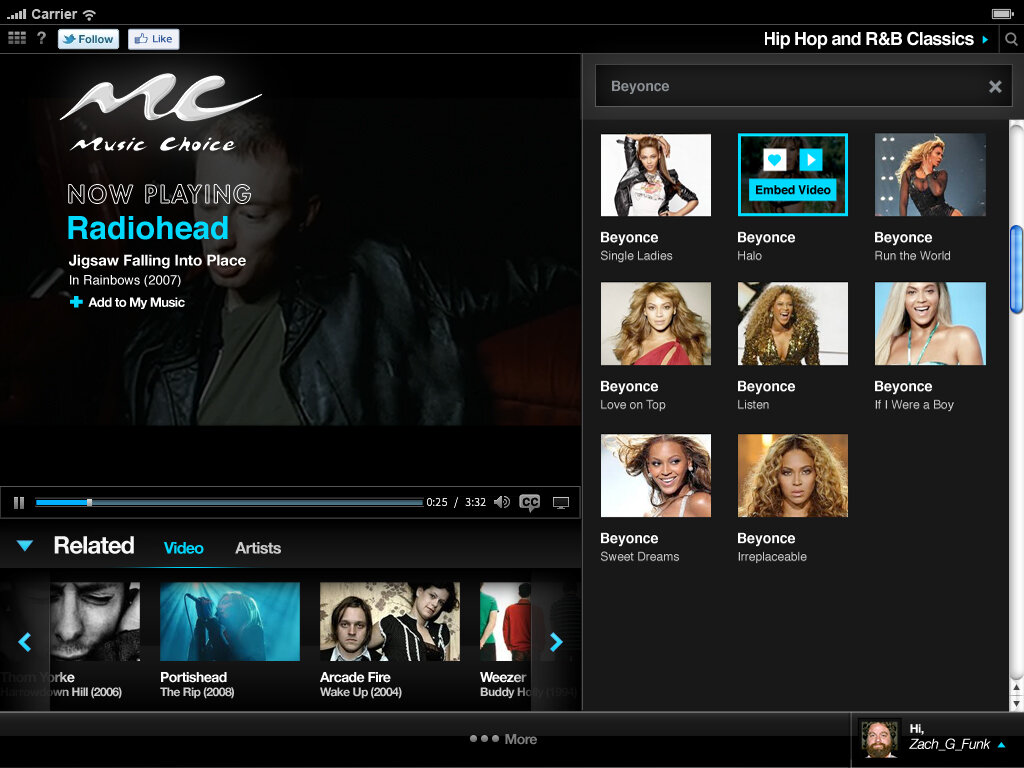
Task: Show previous related videos with left arrow
Action: click(25, 642)
